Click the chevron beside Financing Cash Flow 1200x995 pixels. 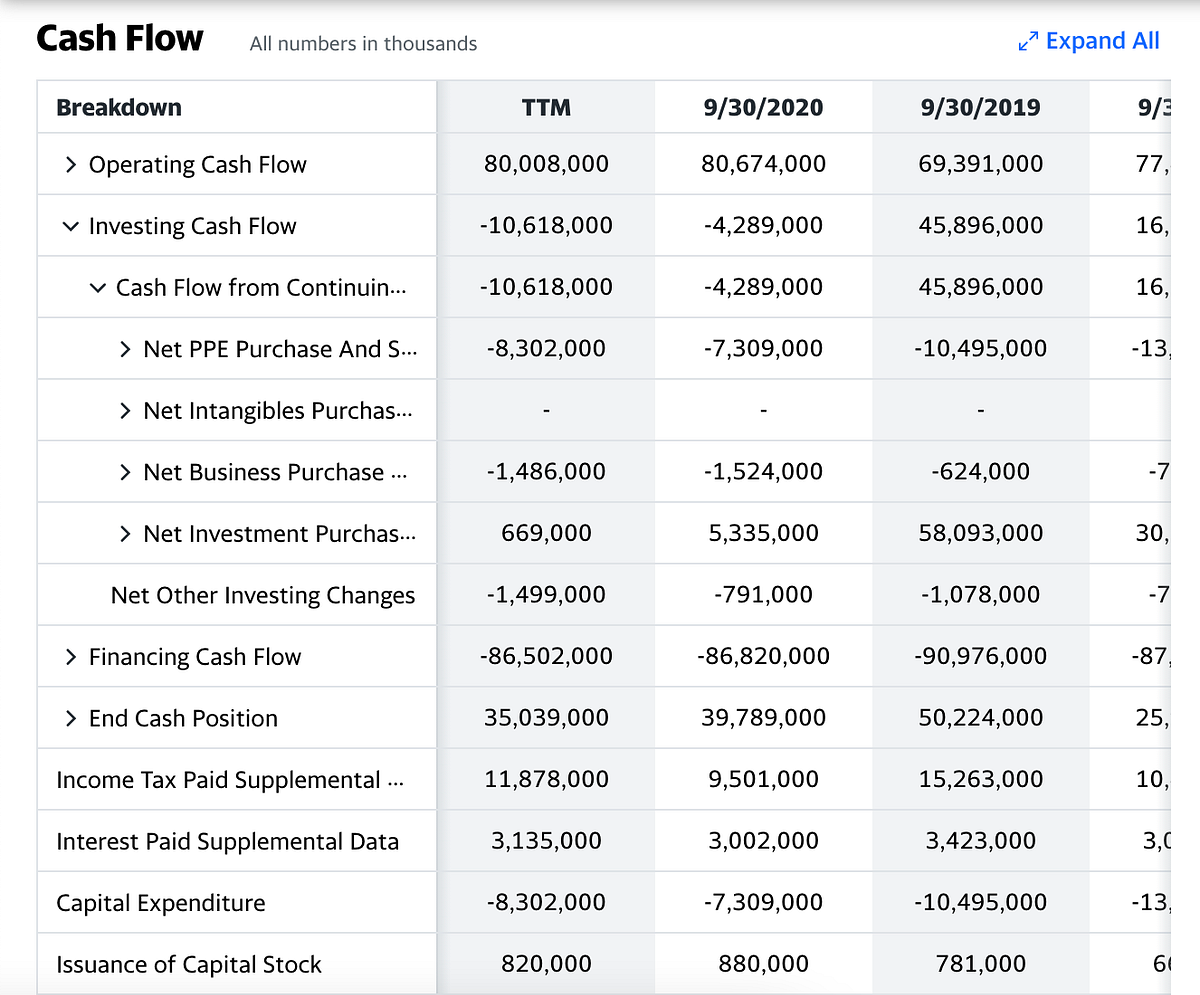click(x=69, y=656)
